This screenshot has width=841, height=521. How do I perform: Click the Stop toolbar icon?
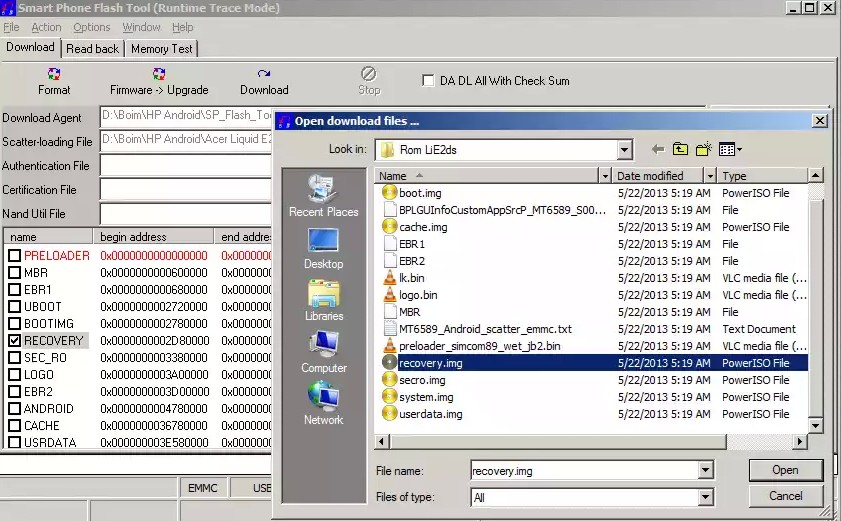pyautogui.click(x=368, y=74)
